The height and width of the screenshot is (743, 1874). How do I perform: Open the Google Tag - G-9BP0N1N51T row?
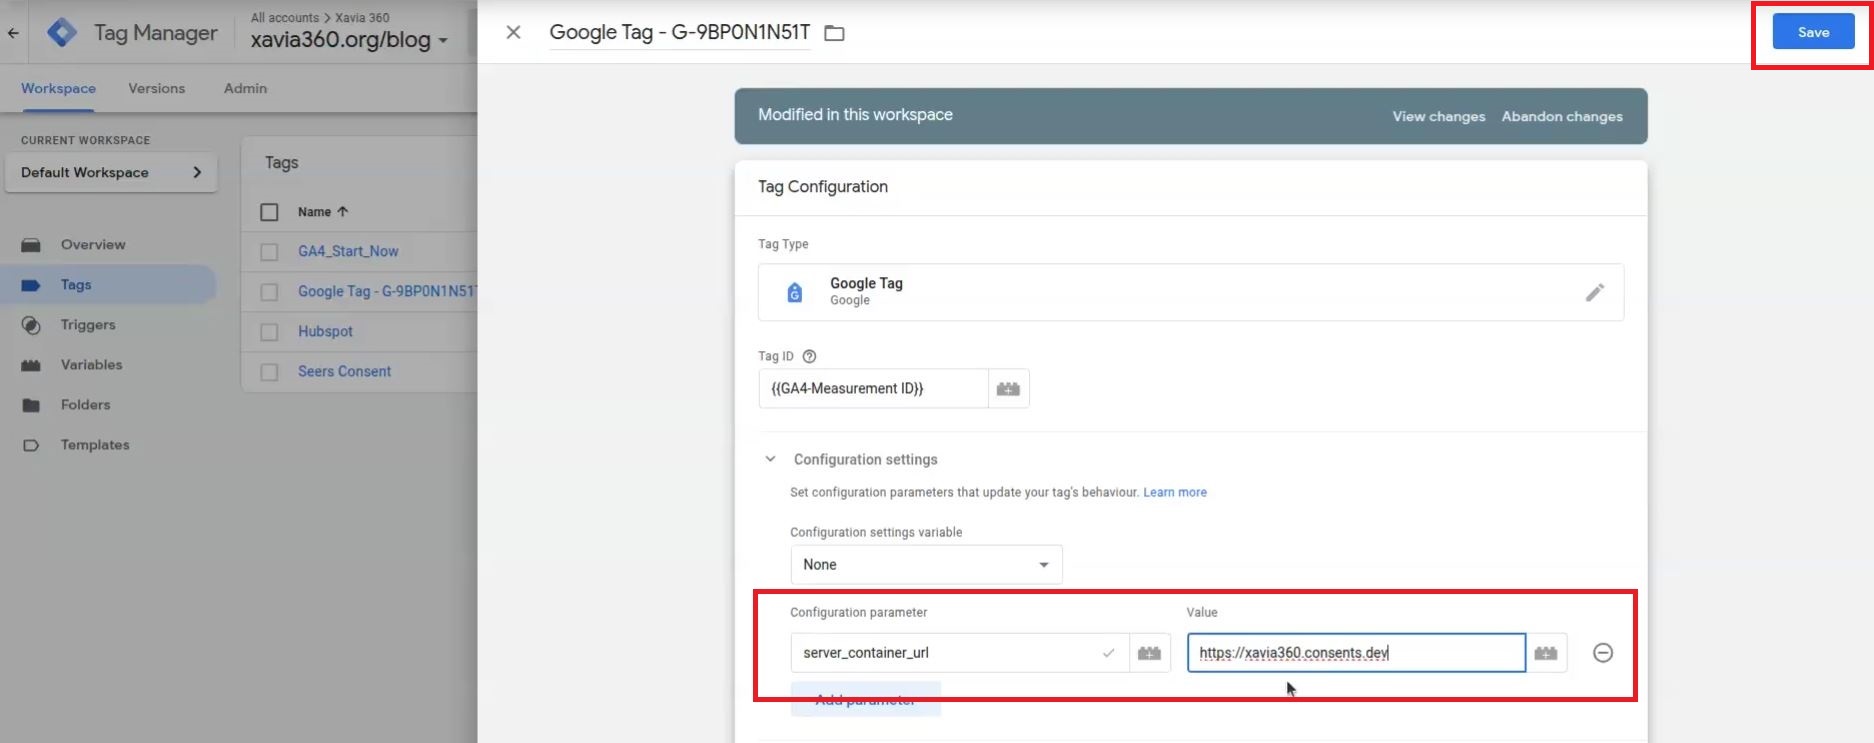coord(387,291)
